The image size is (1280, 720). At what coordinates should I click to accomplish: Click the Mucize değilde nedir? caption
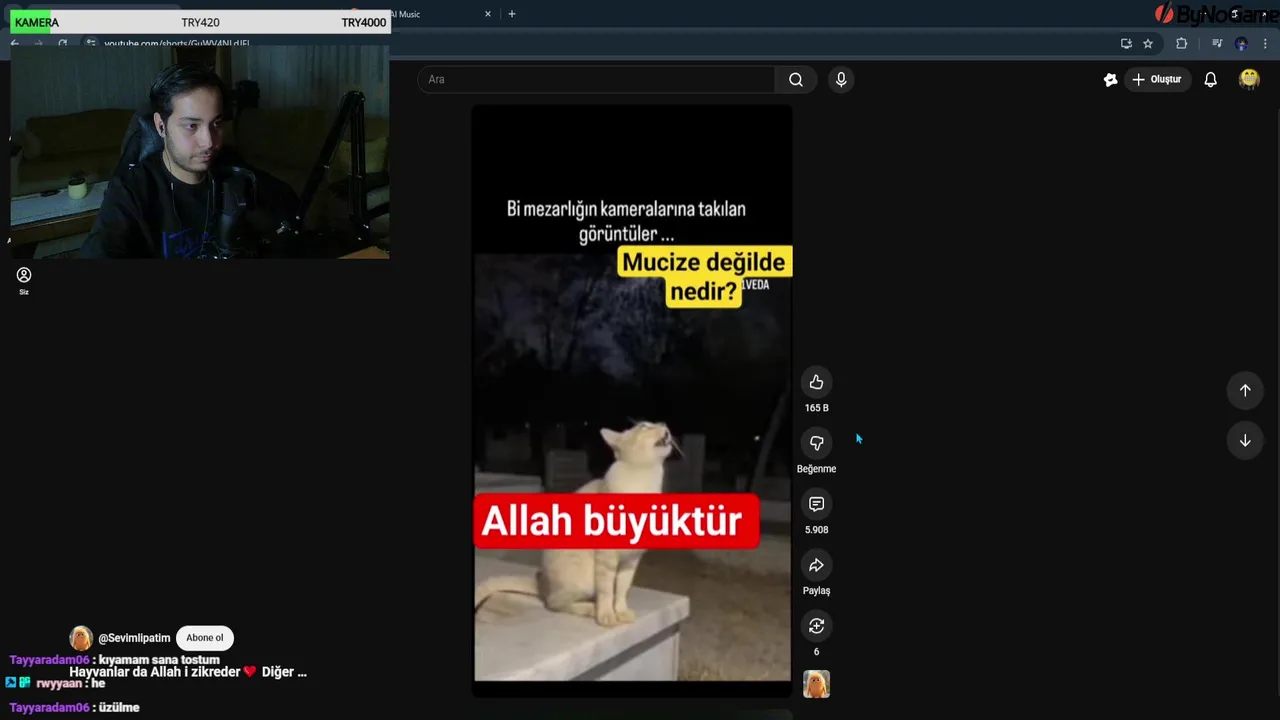tap(704, 276)
